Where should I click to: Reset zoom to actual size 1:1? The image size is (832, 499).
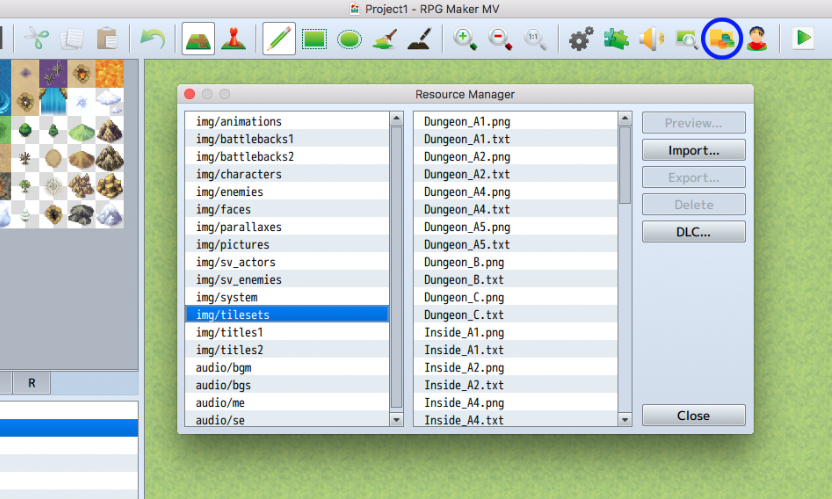pyautogui.click(x=535, y=39)
